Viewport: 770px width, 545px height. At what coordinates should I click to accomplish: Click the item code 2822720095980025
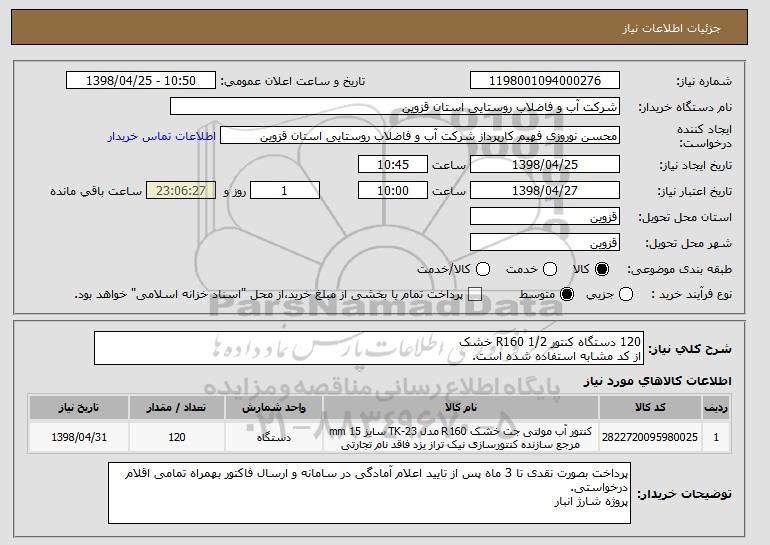coord(650,437)
